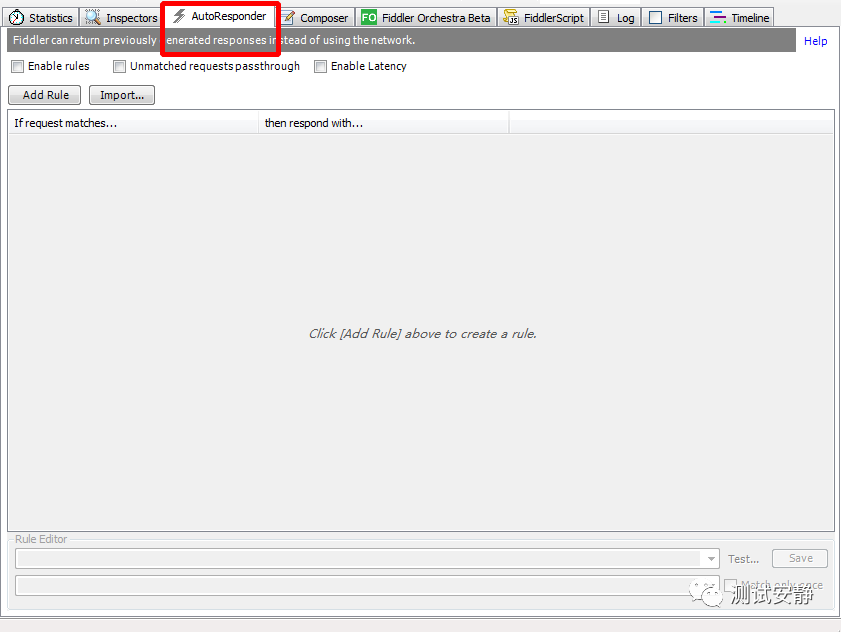Switch to FiddlerScript tab
The height and width of the screenshot is (632, 841).
[x=543, y=17]
